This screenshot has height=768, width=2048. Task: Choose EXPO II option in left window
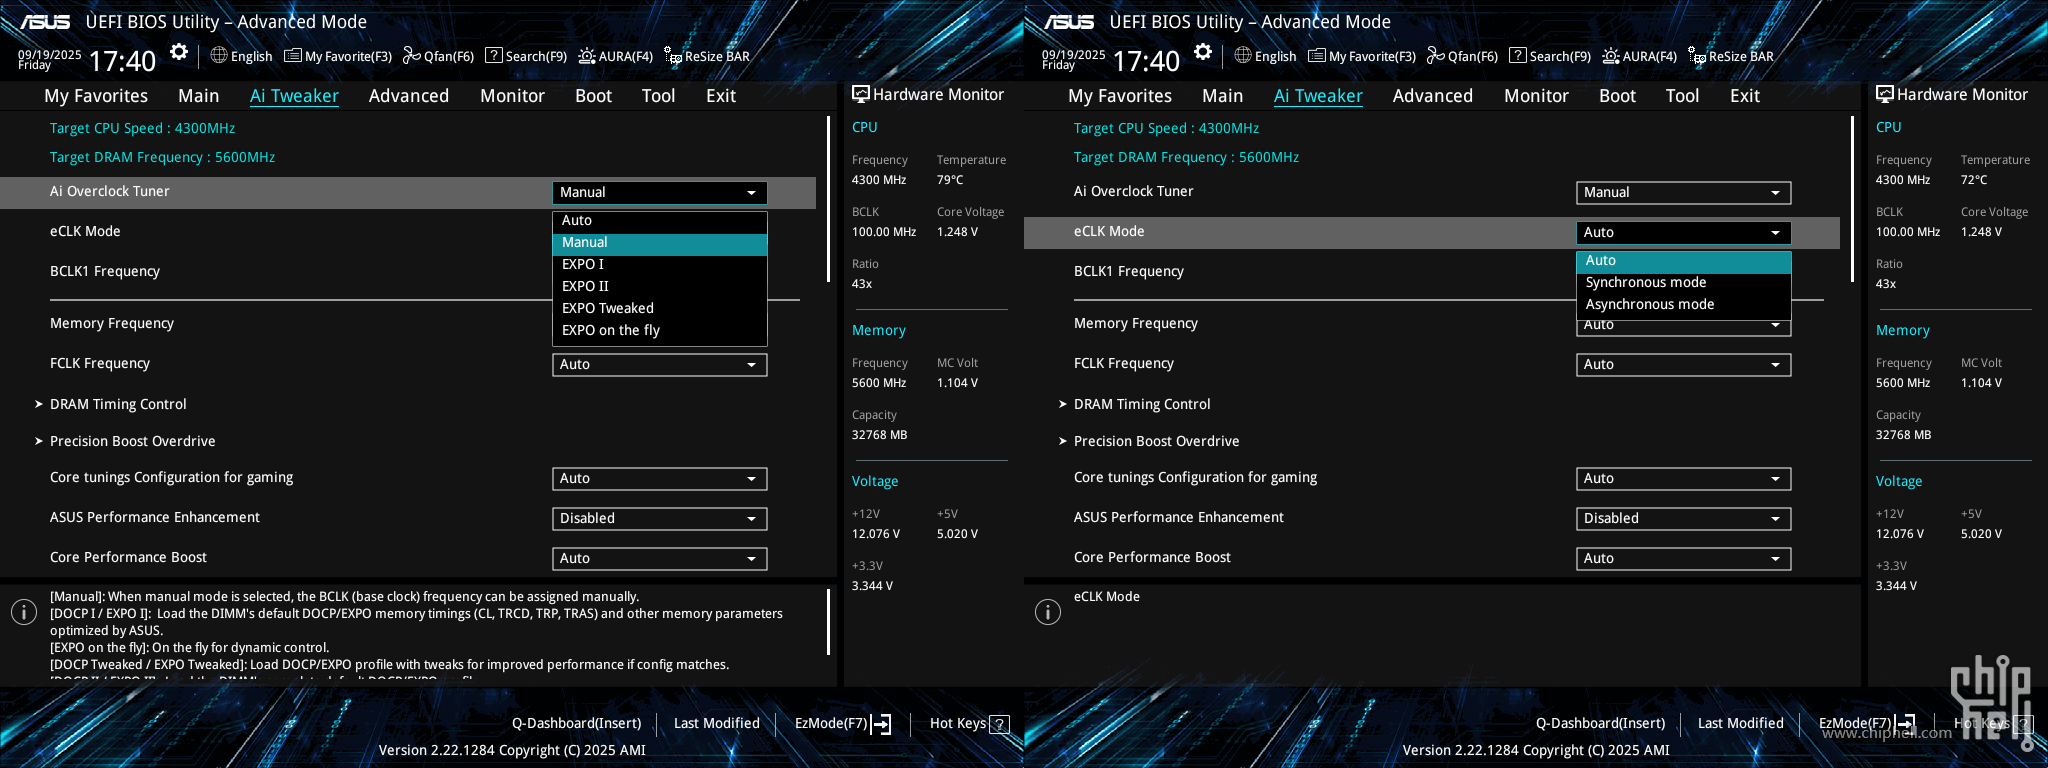[660, 287]
